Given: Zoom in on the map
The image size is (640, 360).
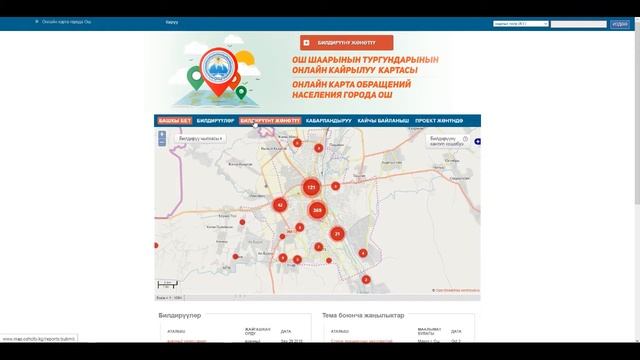Looking at the screenshot, I should click(x=162, y=135).
